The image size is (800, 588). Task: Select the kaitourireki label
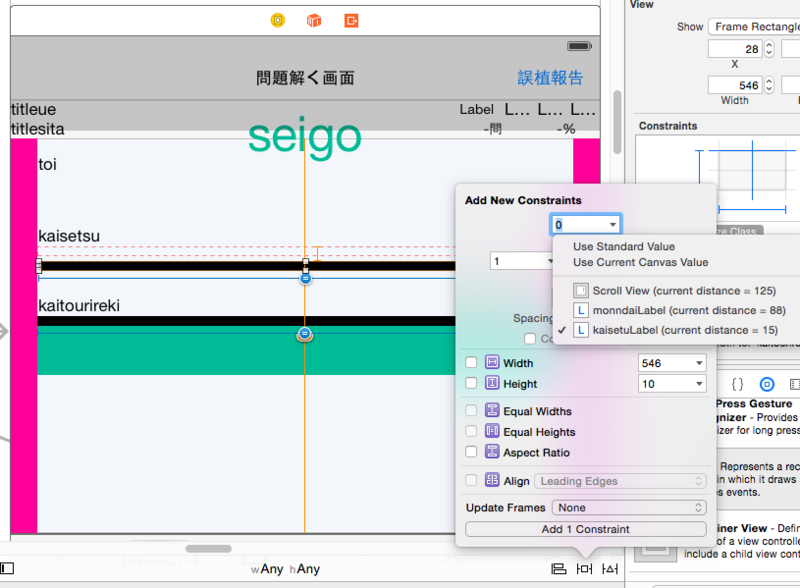pos(79,305)
